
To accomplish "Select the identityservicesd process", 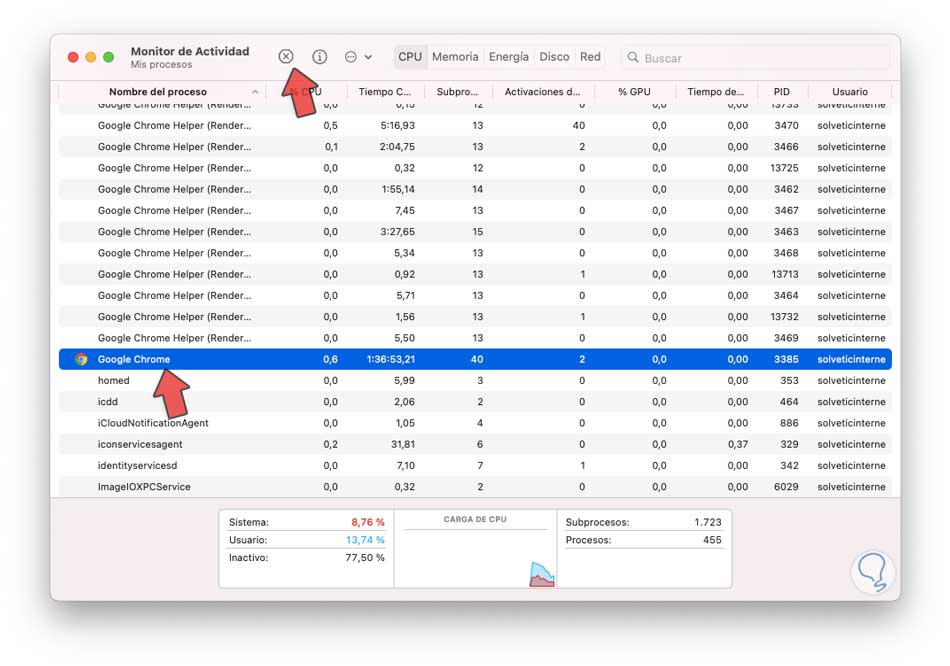I will pos(475,465).
